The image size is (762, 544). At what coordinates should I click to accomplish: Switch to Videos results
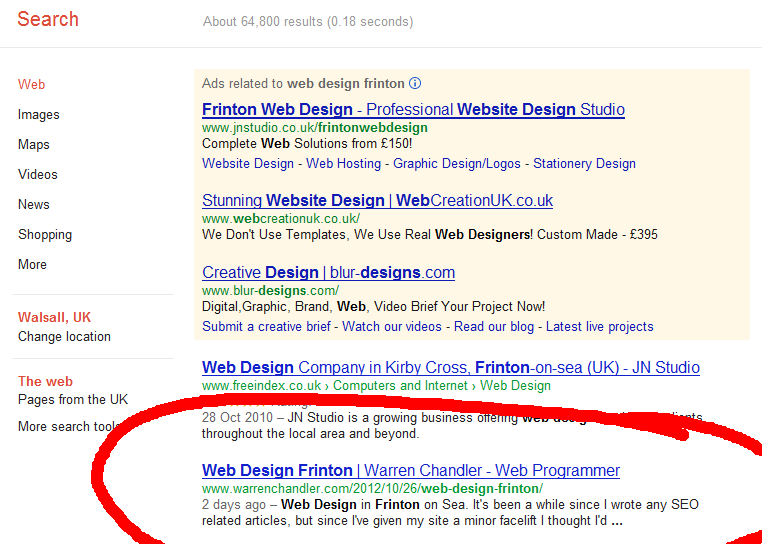37,175
